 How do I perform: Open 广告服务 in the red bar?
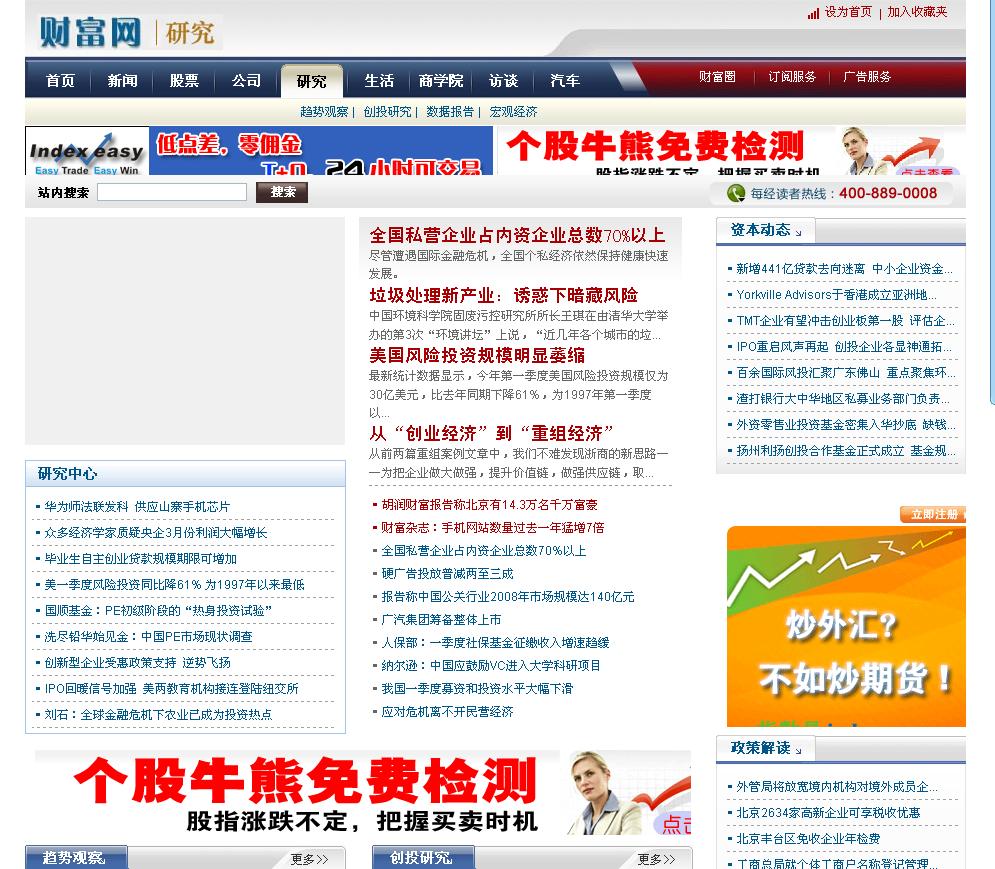click(x=867, y=77)
